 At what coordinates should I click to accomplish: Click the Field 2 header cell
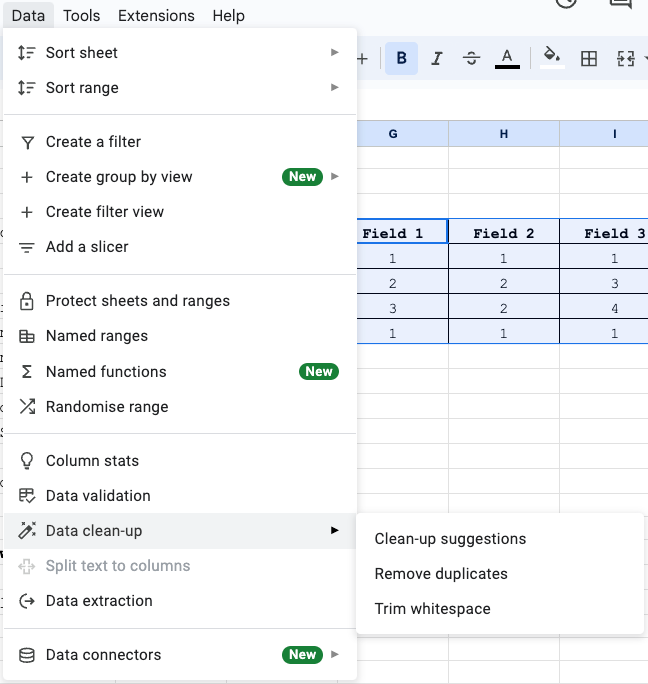point(504,231)
